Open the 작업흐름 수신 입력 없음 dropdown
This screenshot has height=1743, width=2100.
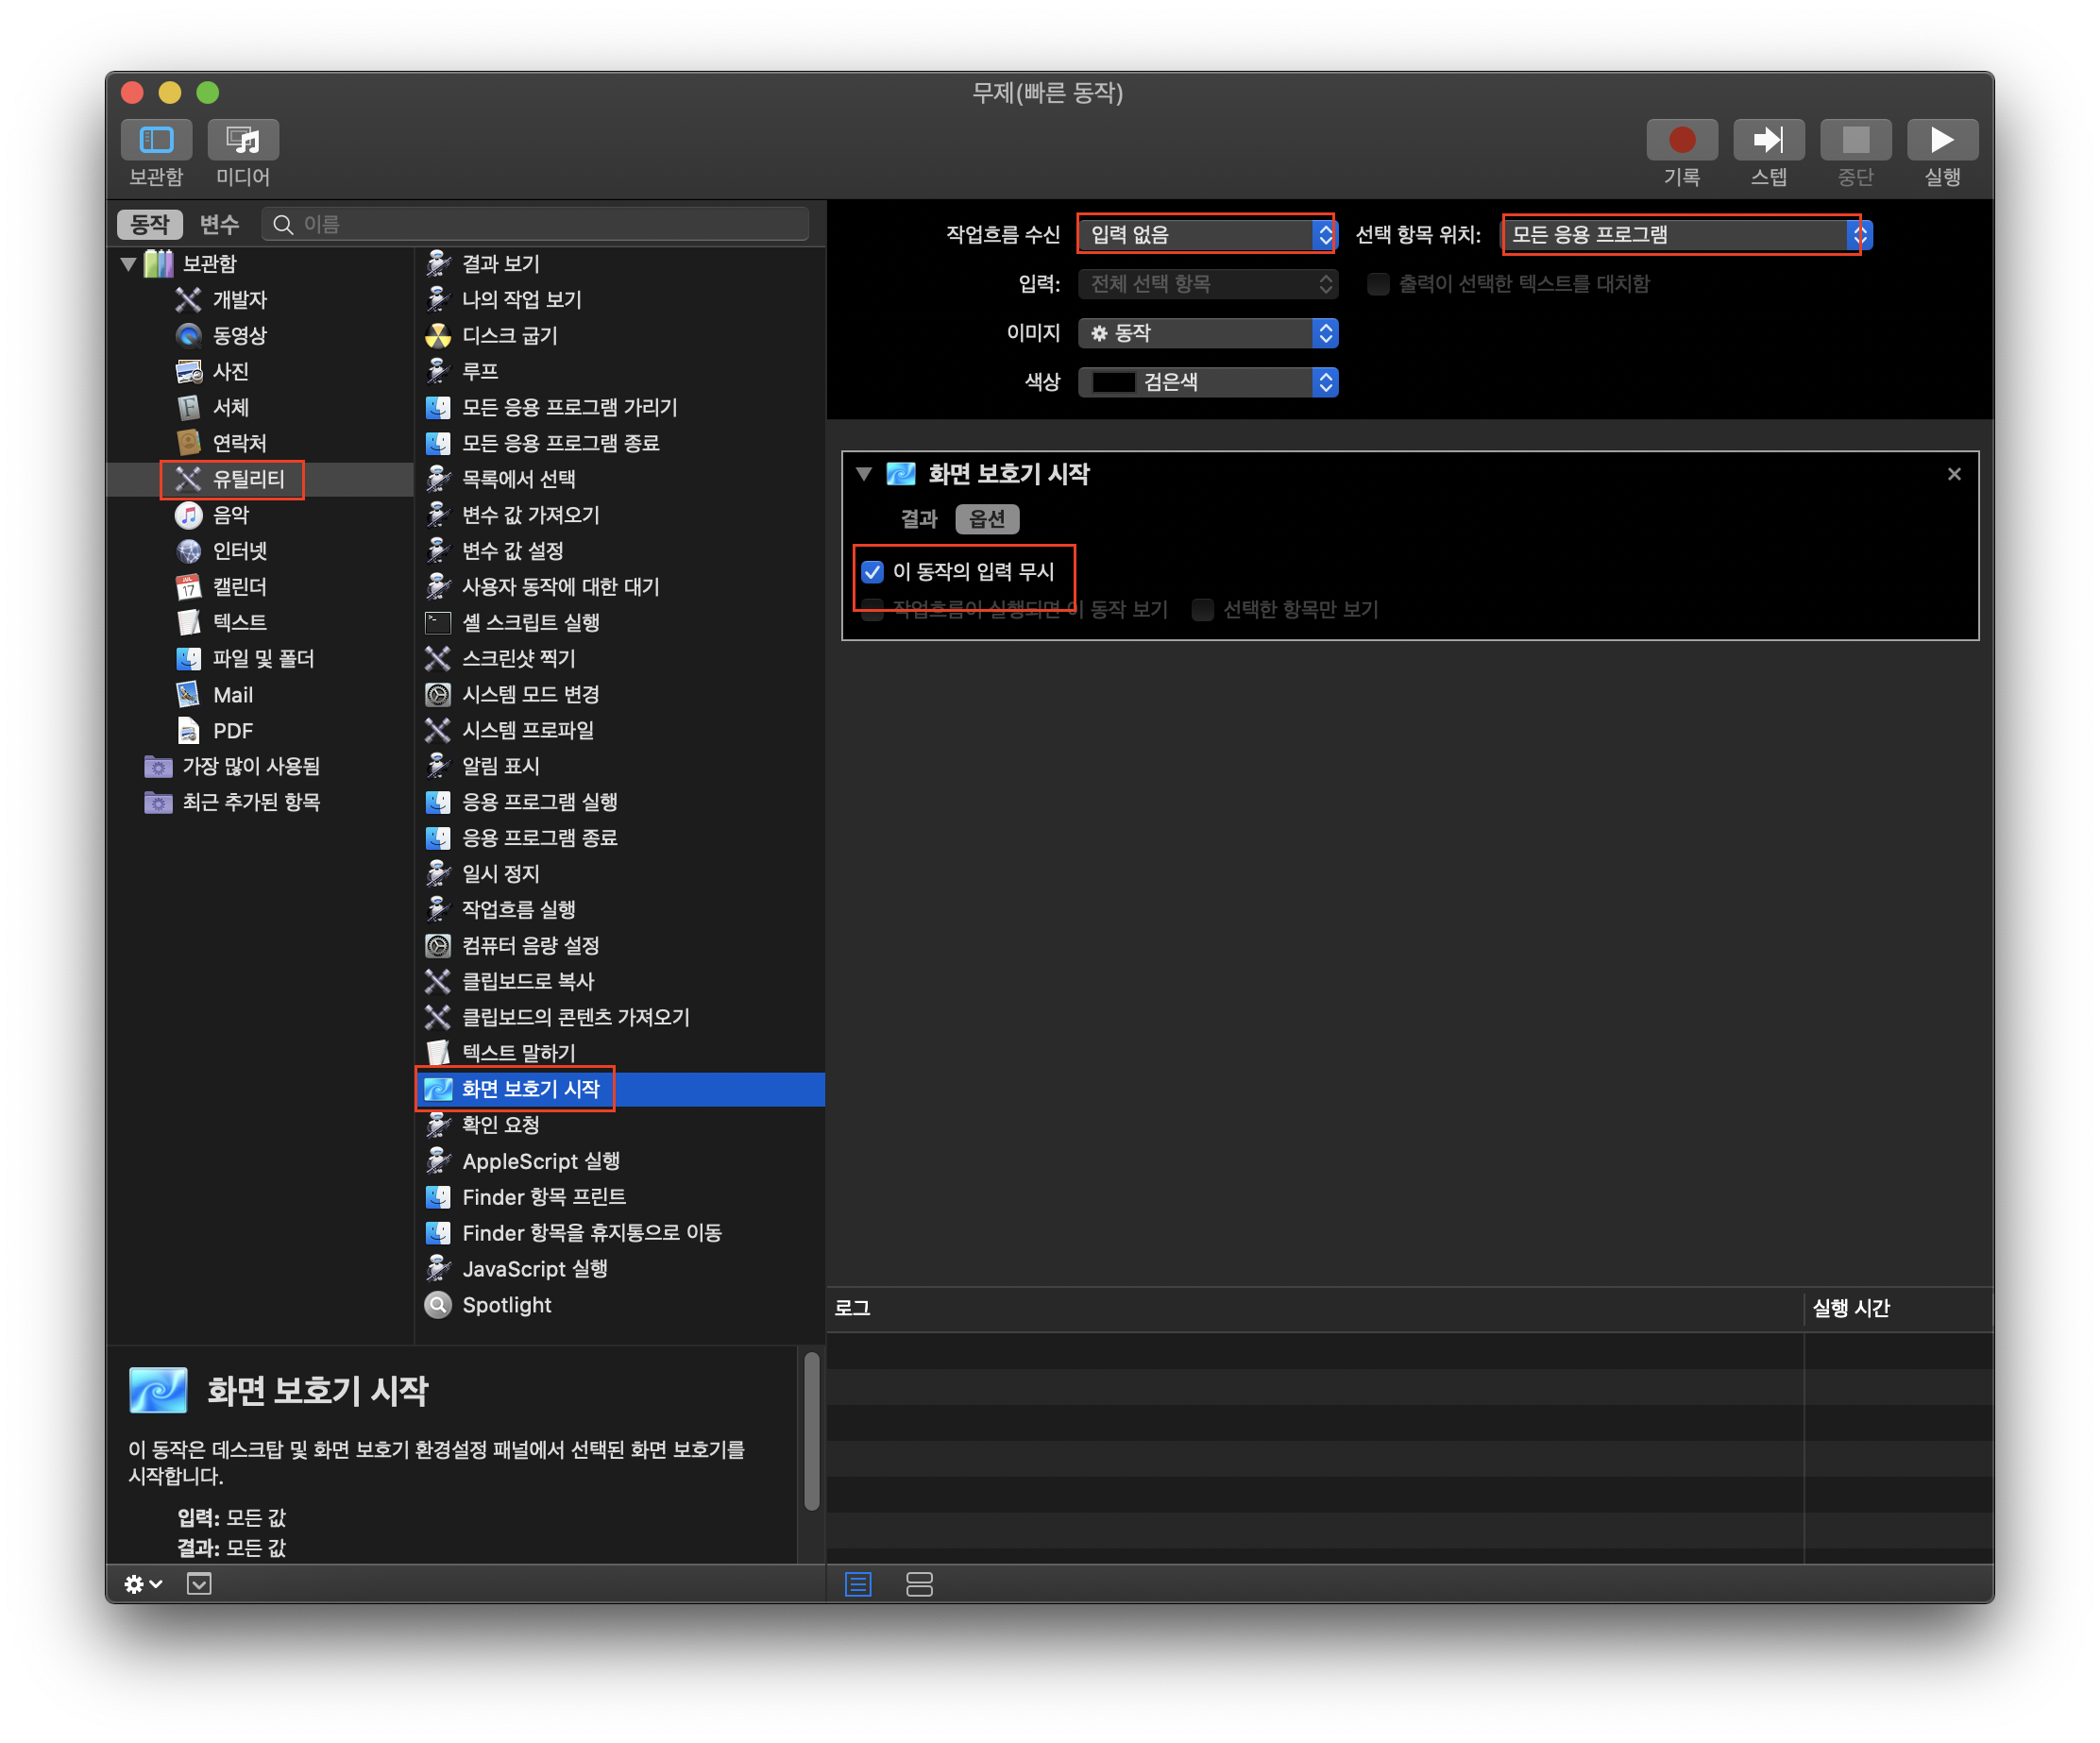point(1207,235)
